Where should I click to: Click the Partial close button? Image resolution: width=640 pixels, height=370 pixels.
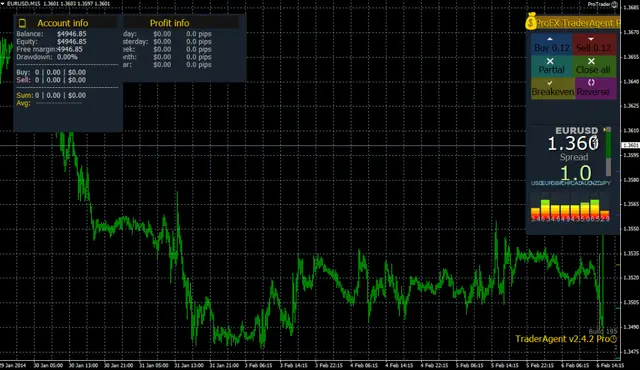551,66
